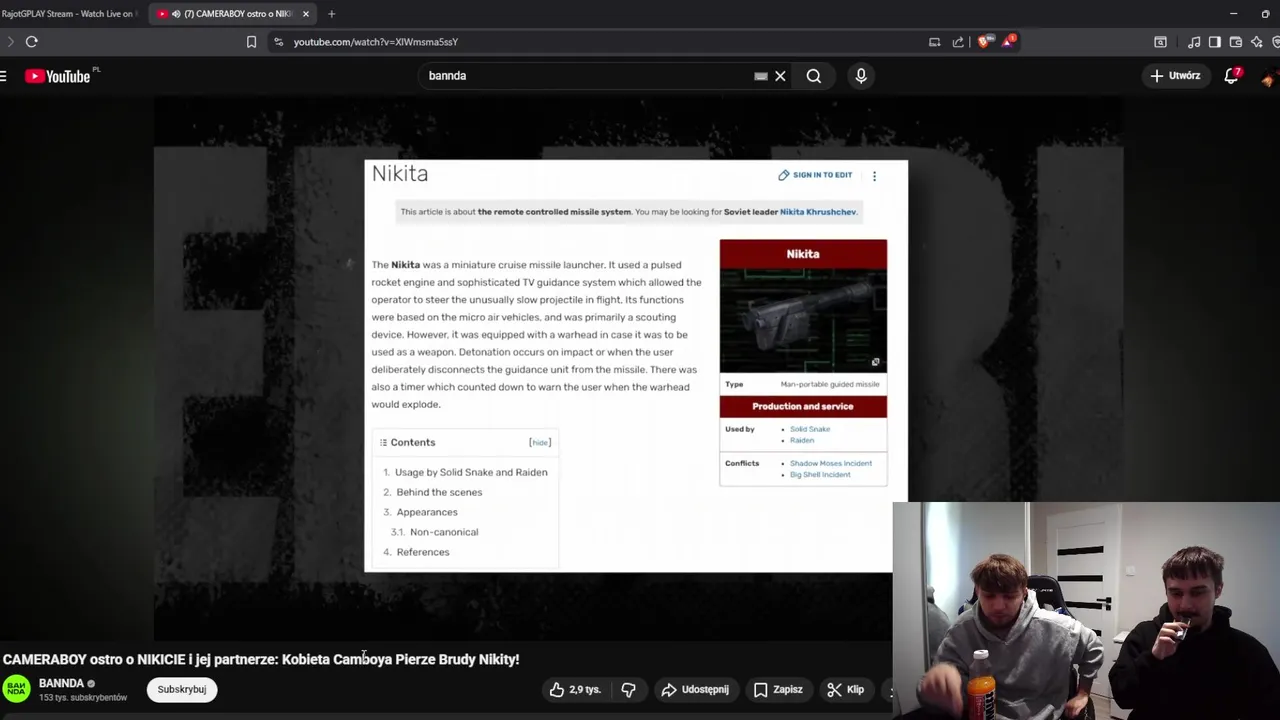Dislike the video
This screenshot has width=1280, height=720.
click(x=628, y=689)
